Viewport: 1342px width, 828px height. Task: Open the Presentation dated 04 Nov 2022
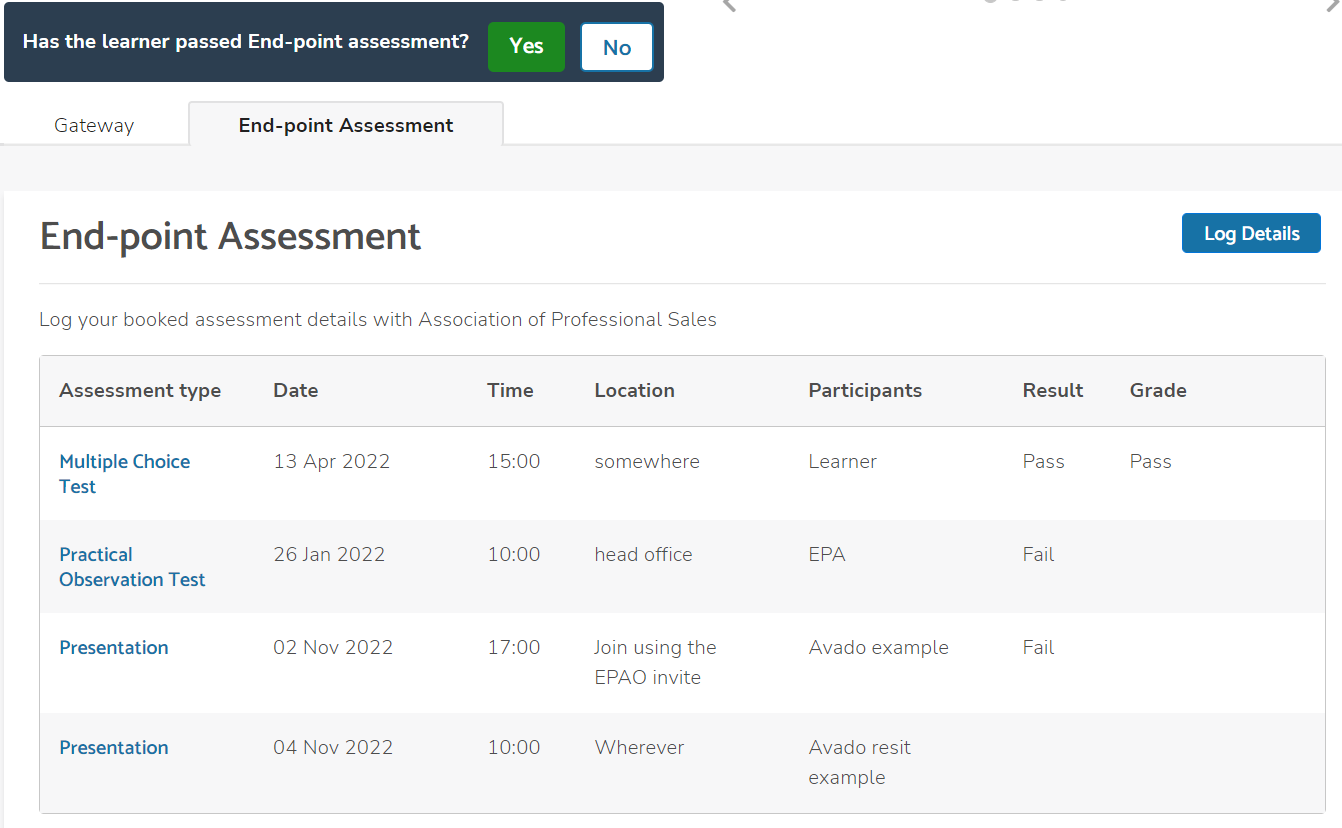click(114, 748)
